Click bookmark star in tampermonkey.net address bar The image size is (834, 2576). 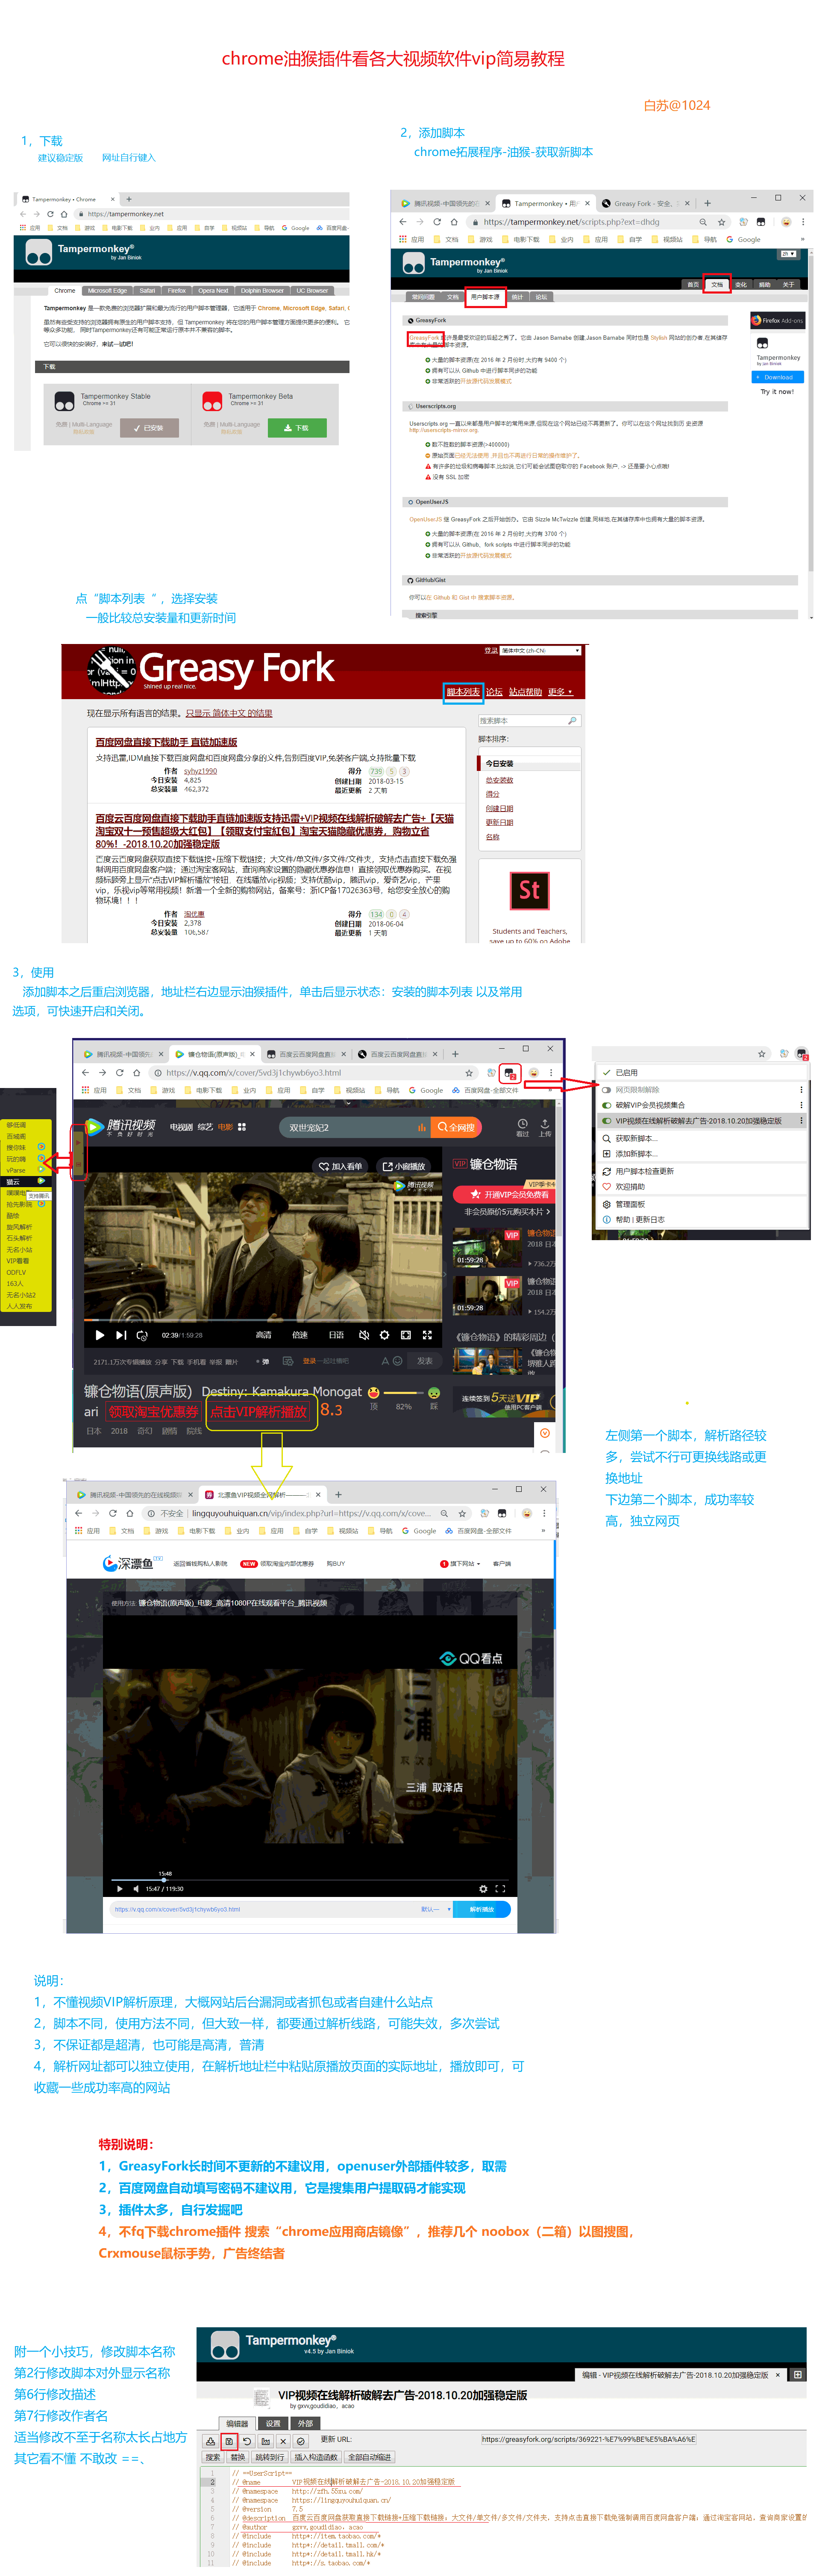click(721, 222)
